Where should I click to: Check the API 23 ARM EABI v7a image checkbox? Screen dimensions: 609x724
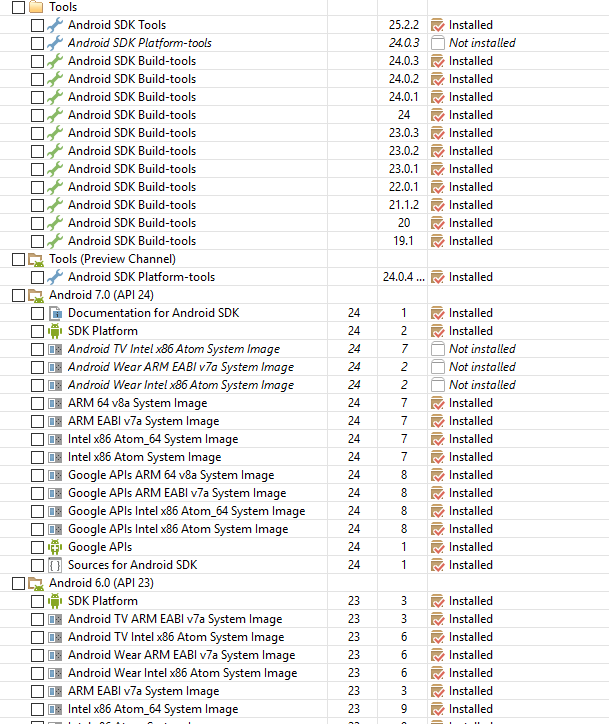tap(37, 692)
